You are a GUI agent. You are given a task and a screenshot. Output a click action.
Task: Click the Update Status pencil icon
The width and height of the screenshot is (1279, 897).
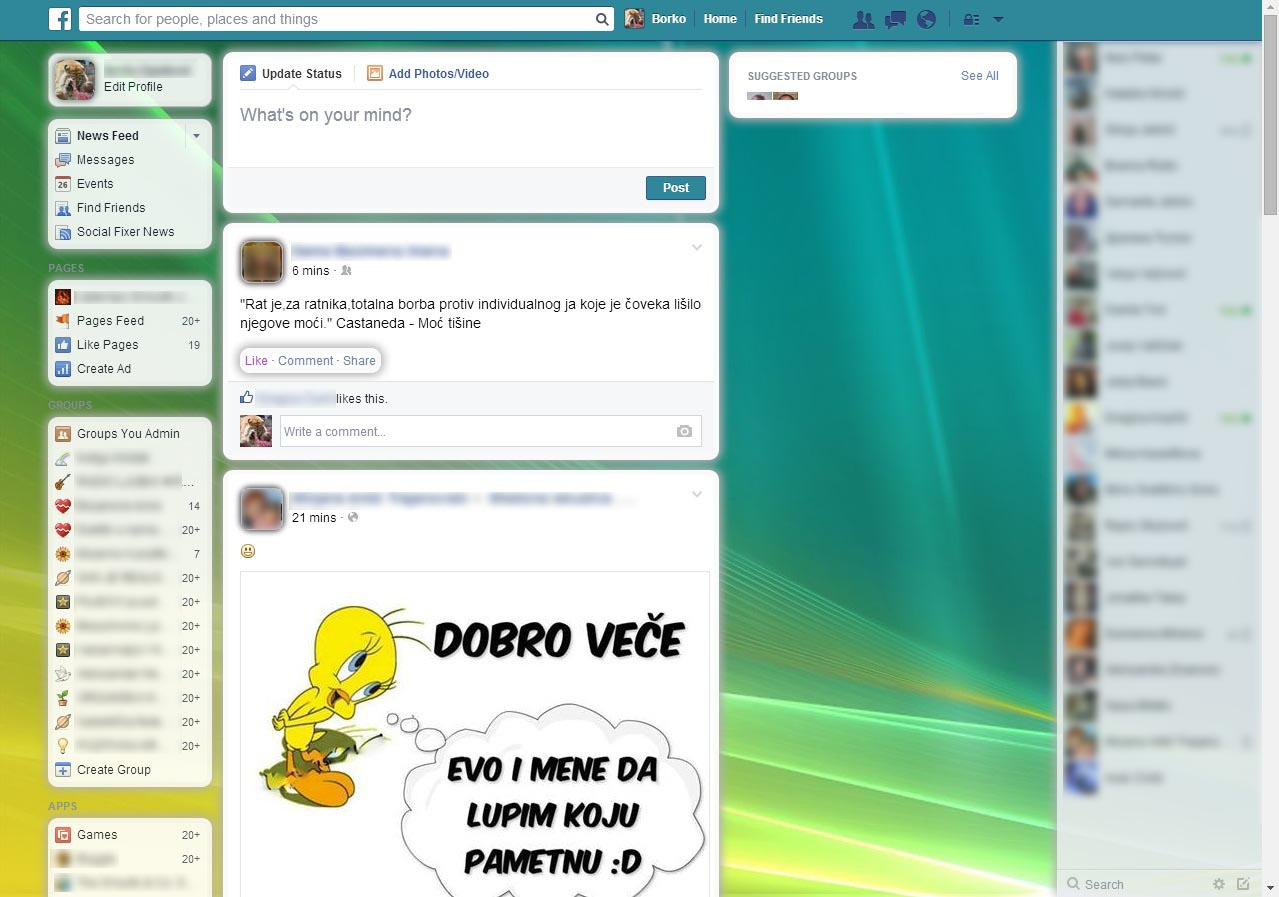(x=248, y=73)
